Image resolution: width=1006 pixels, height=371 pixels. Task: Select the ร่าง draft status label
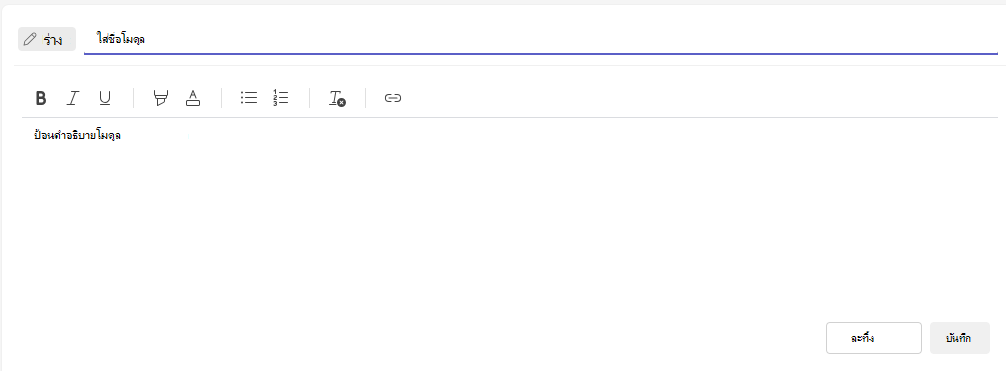[x=53, y=40]
